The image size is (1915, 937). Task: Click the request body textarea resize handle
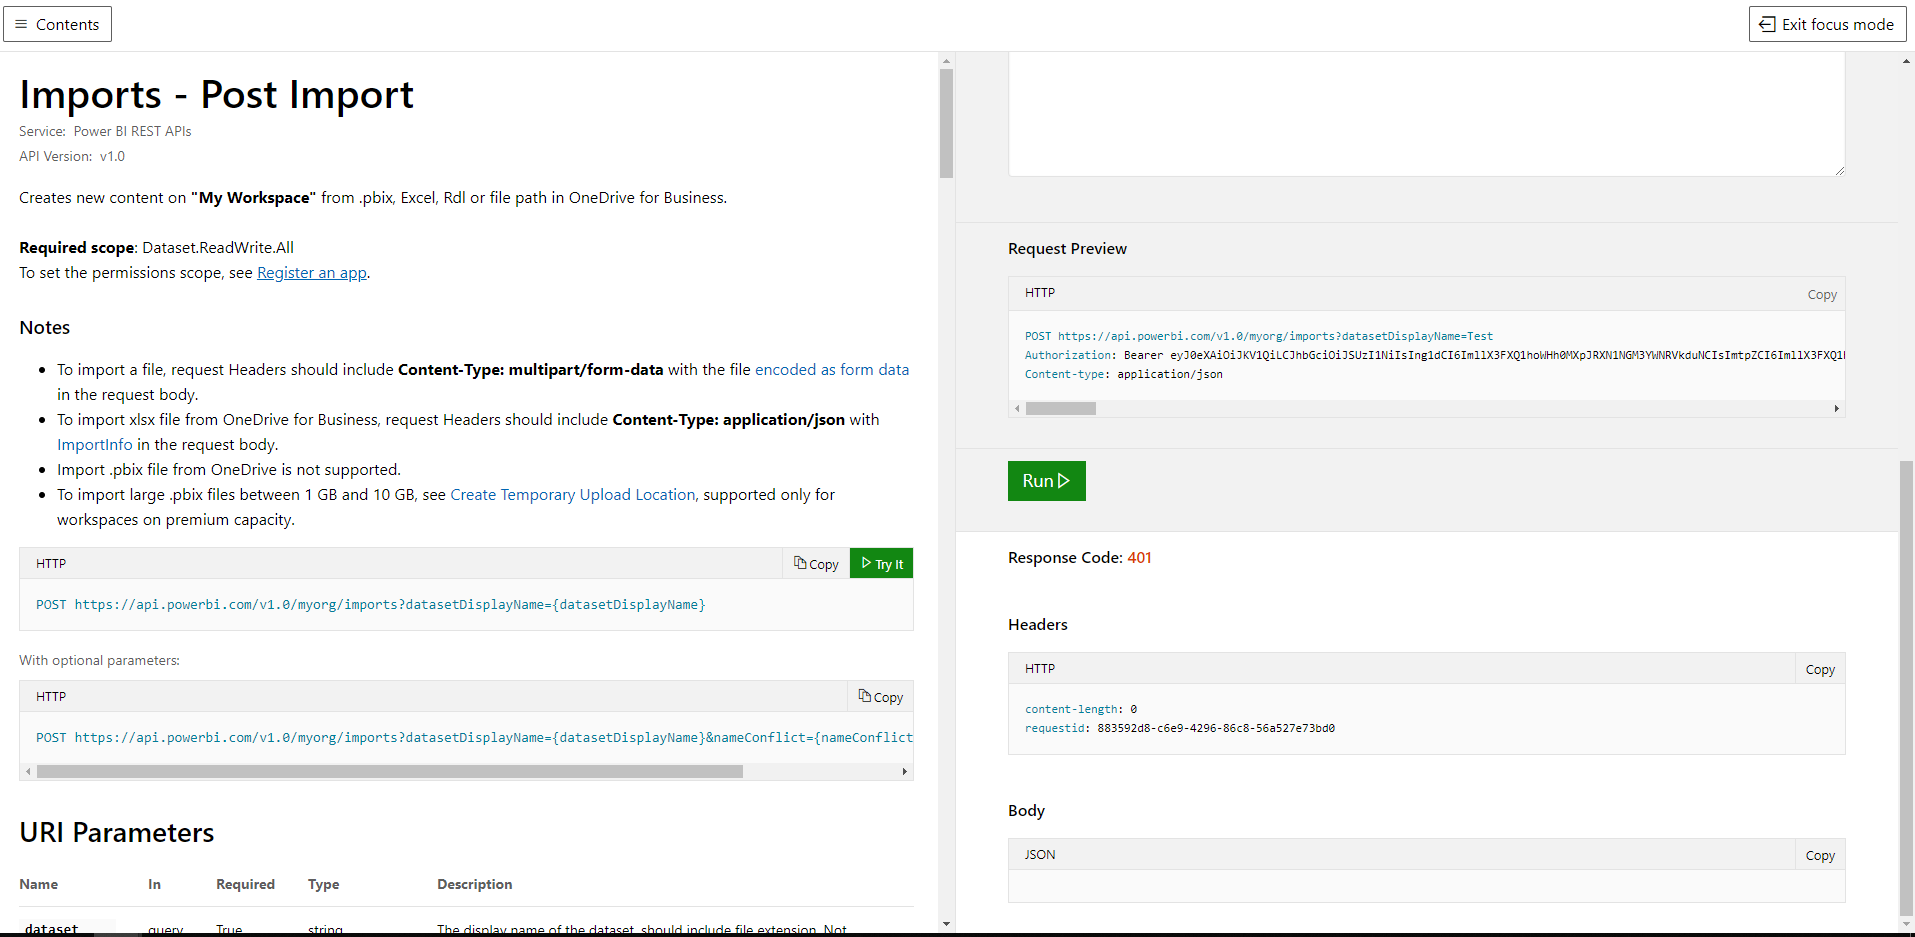(1839, 170)
